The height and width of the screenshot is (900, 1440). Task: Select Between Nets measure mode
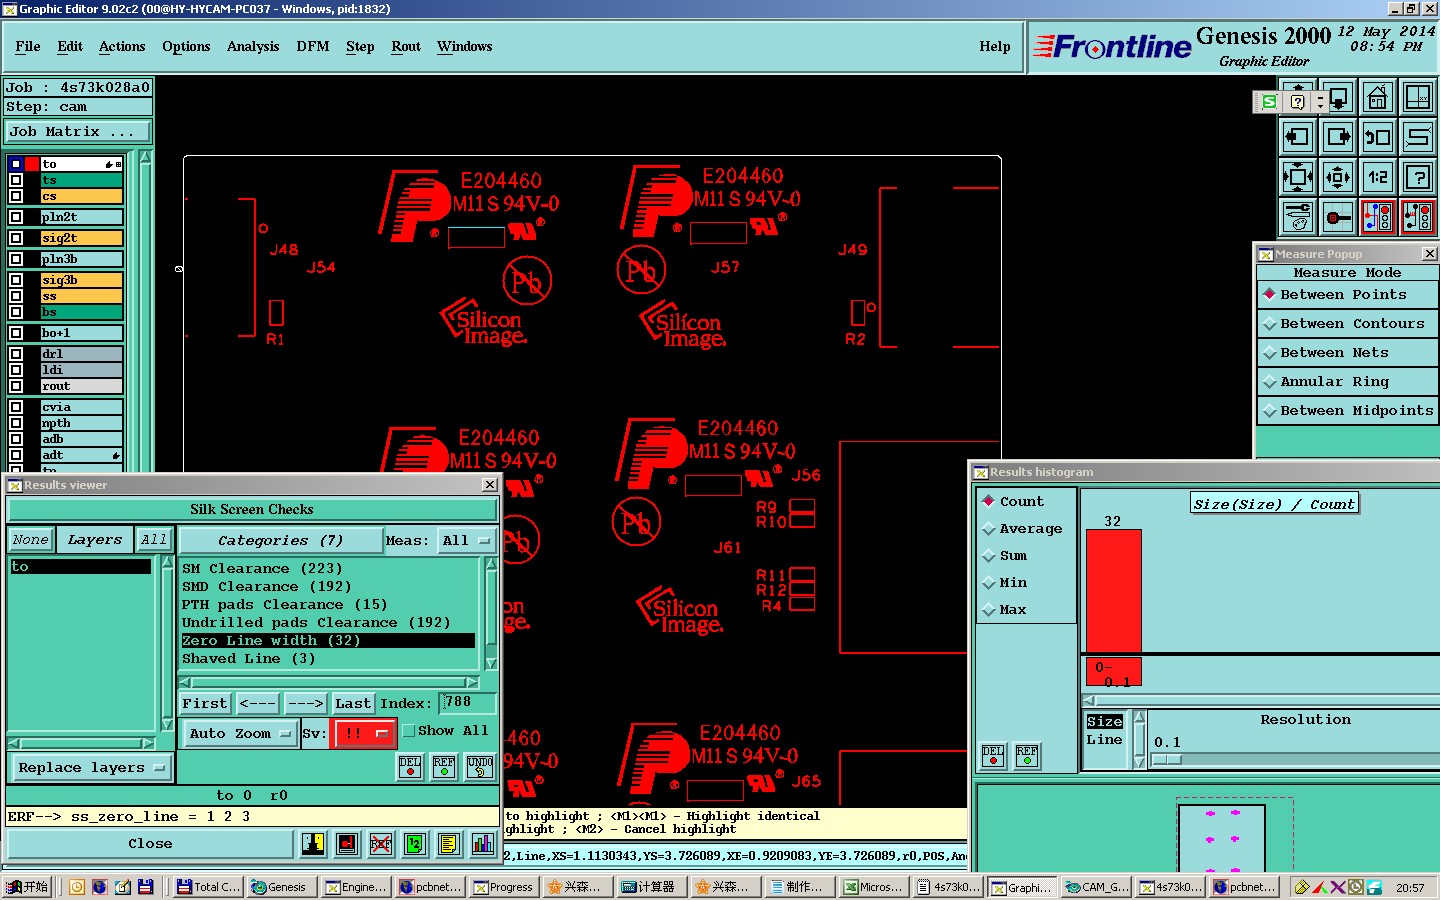[1347, 353]
